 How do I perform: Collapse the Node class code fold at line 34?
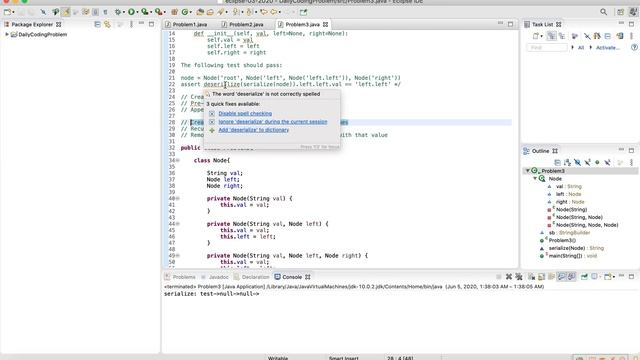coord(178,160)
